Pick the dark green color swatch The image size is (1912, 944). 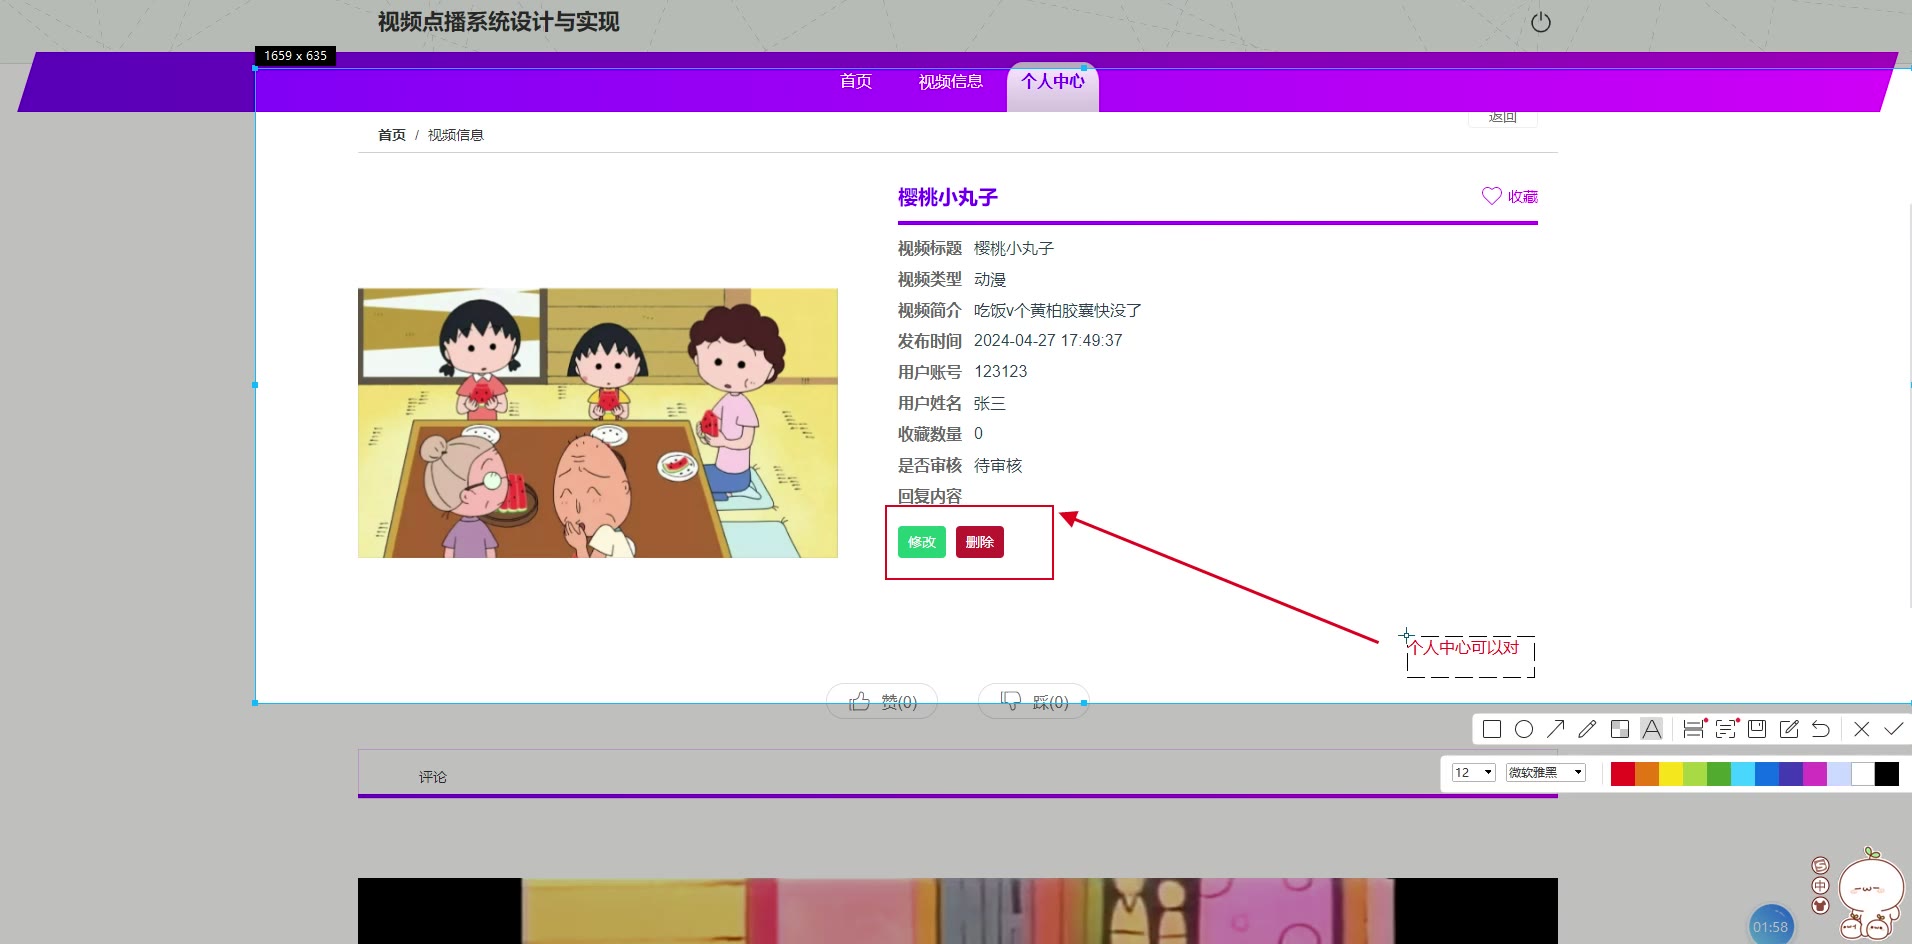tap(1719, 773)
